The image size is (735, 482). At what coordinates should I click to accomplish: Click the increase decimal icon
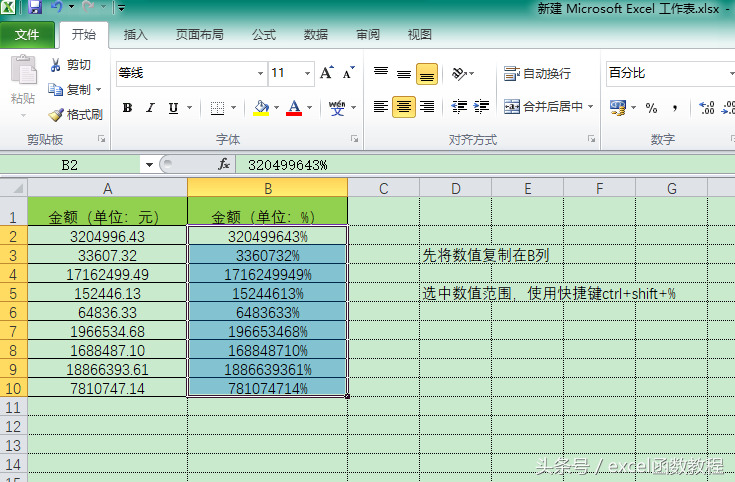706,108
